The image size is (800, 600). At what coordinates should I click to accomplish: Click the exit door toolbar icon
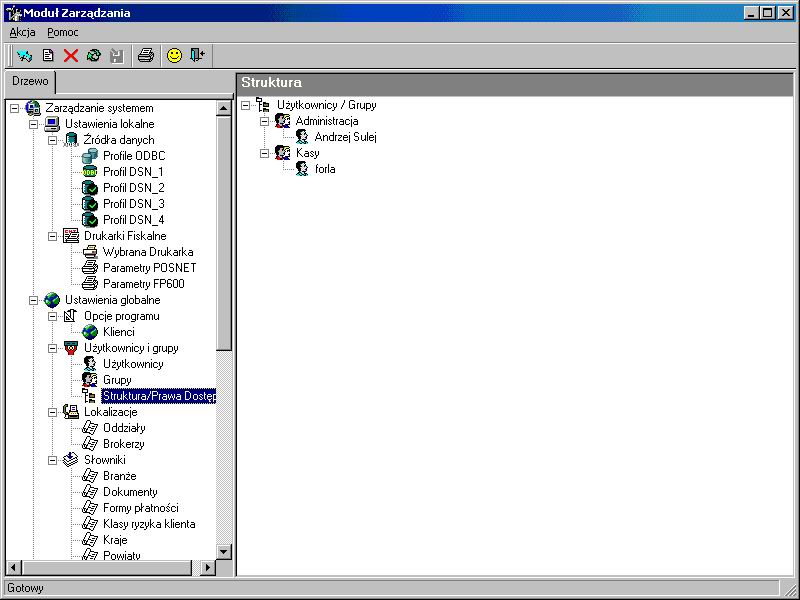(197, 55)
